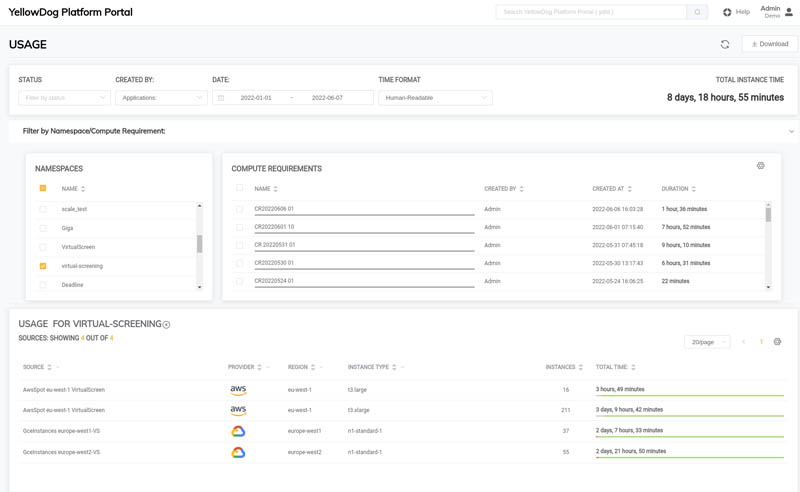Open usage table settings gear icon

coord(777,342)
